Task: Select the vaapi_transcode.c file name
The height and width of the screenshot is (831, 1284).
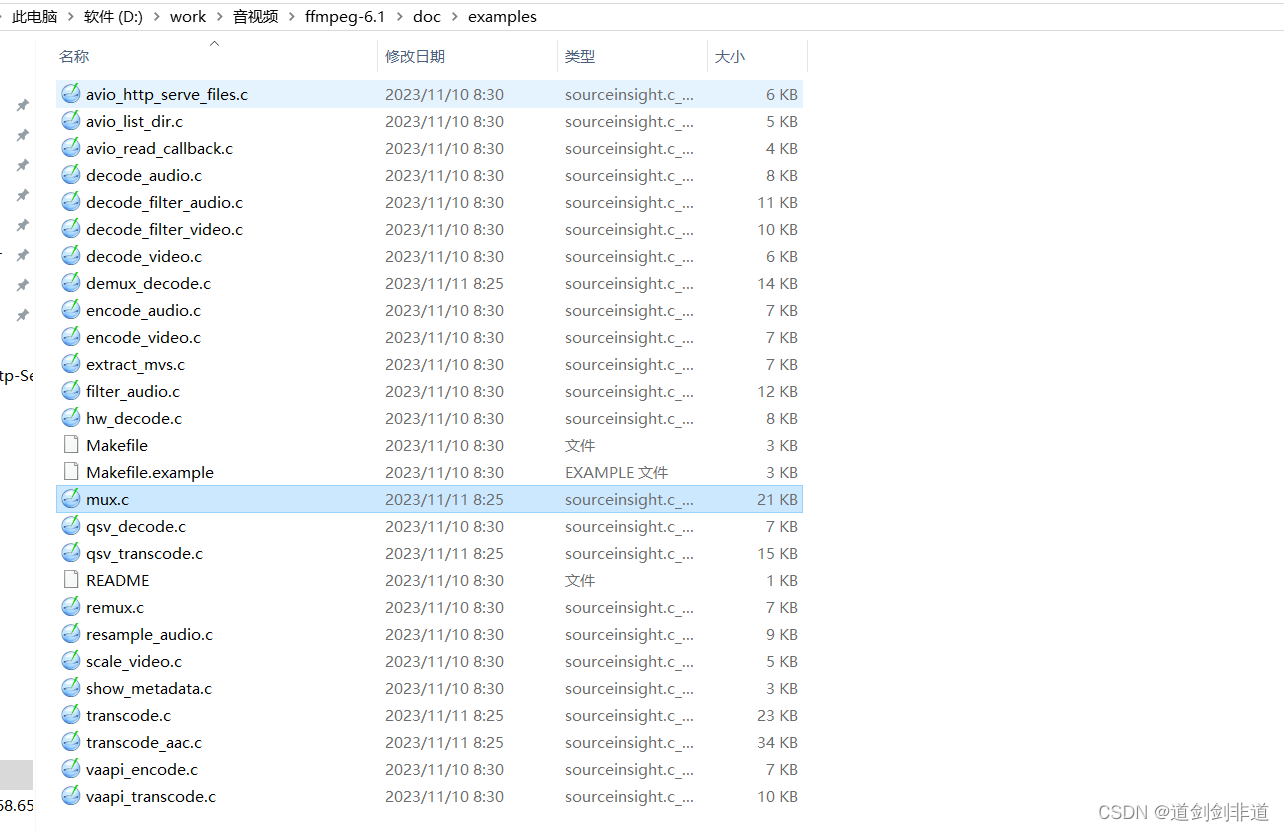Action: coord(151,796)
